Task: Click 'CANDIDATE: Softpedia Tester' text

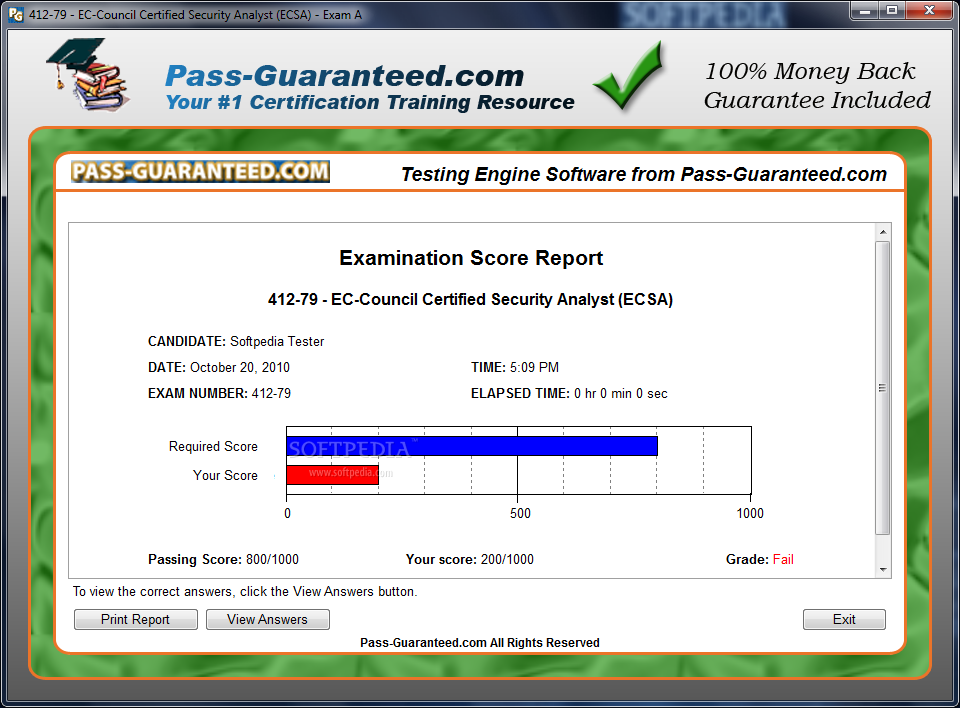Action: [x=236, y=341]
